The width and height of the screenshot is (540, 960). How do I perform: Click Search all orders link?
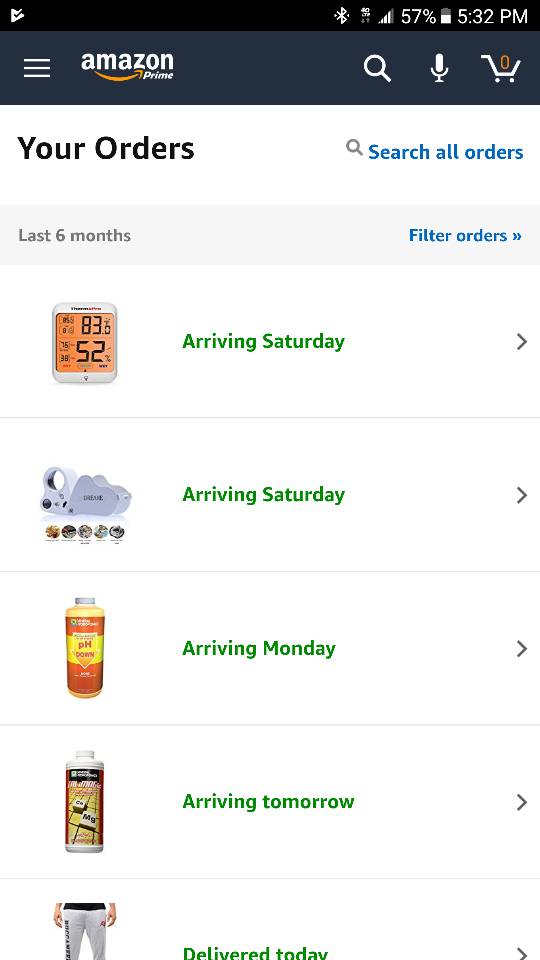point(446,152)
